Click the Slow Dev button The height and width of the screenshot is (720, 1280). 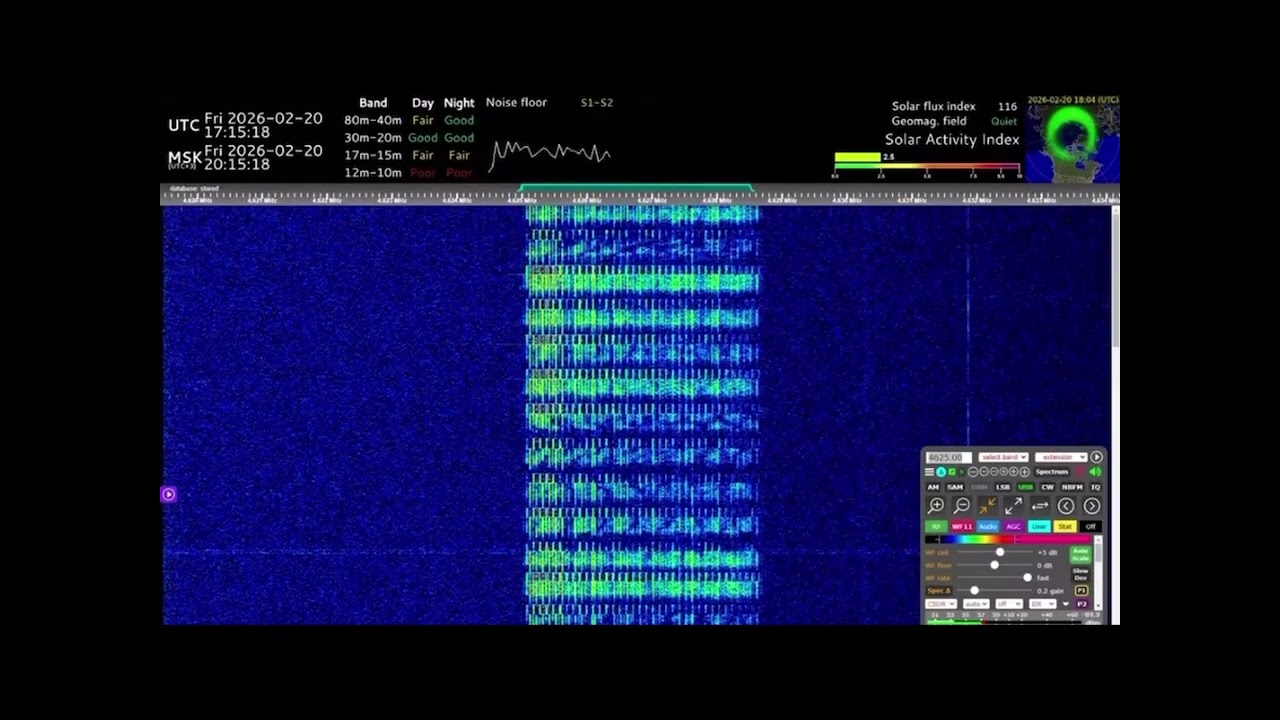click(1081, 574)
